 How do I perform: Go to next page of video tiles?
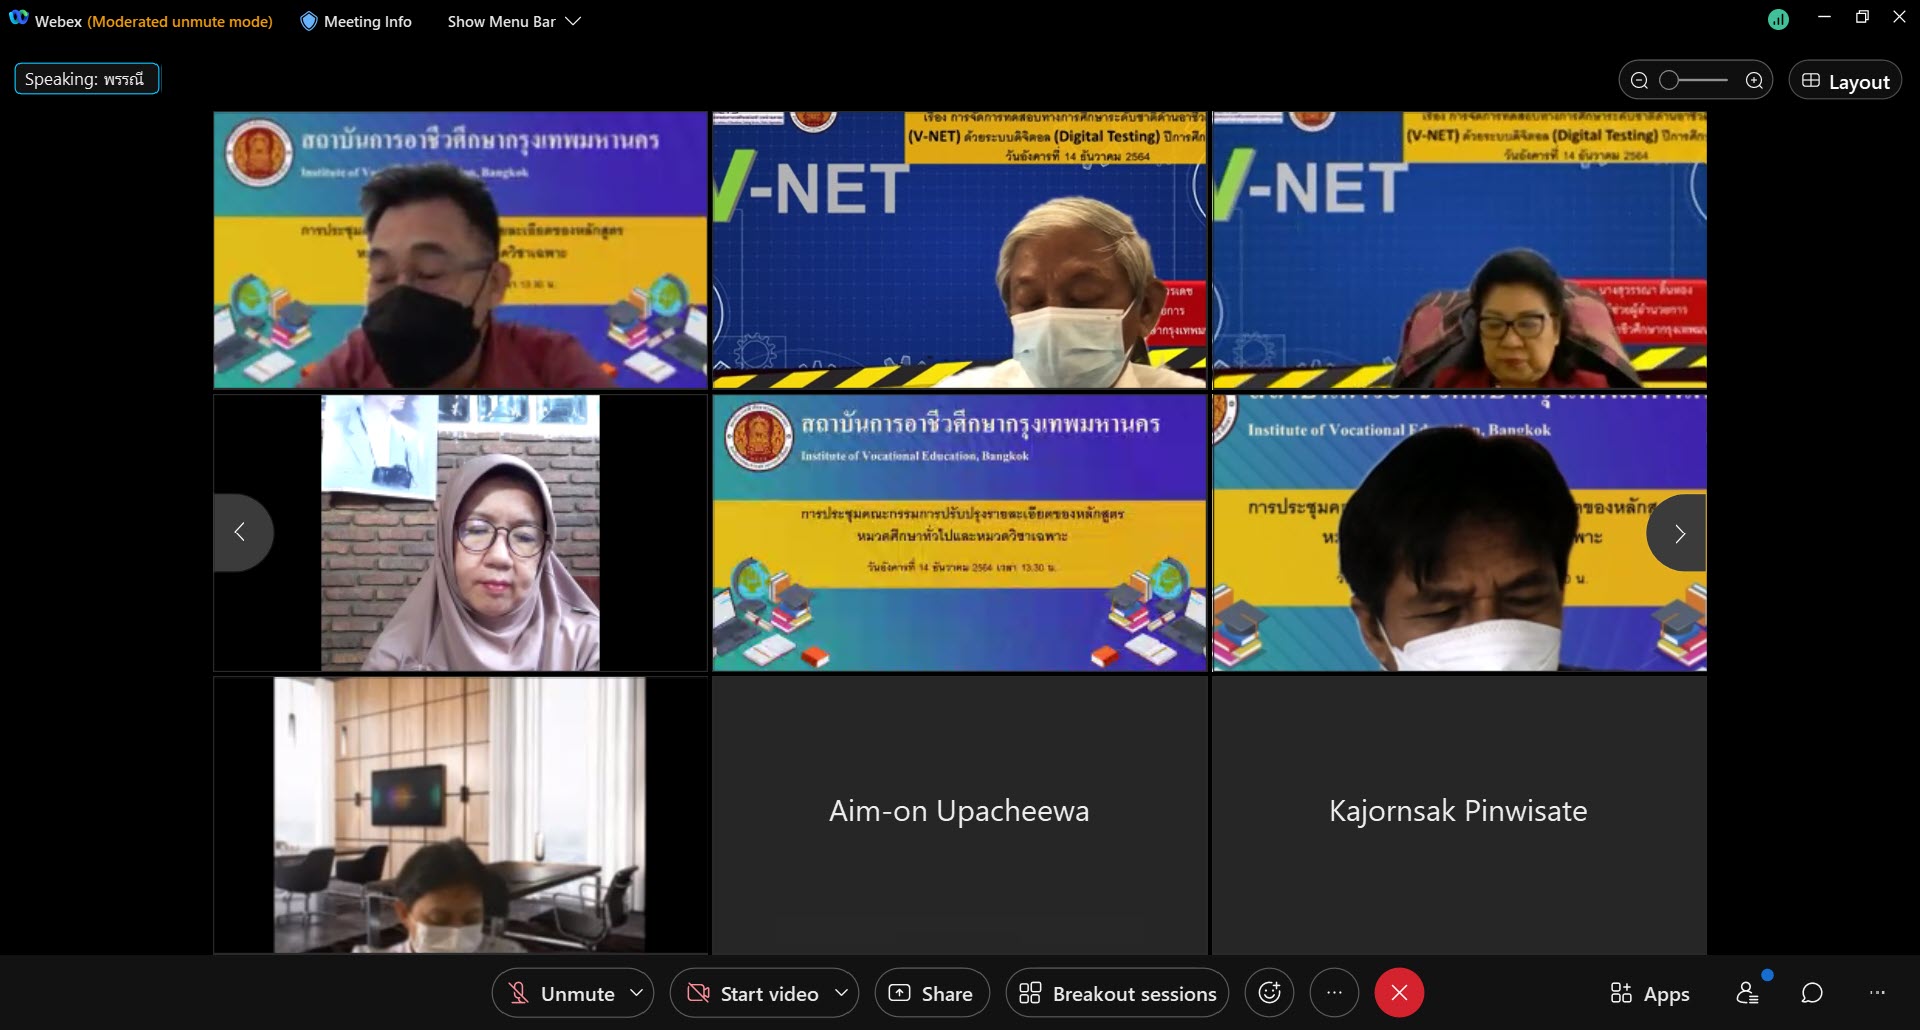click(1678, 533)
